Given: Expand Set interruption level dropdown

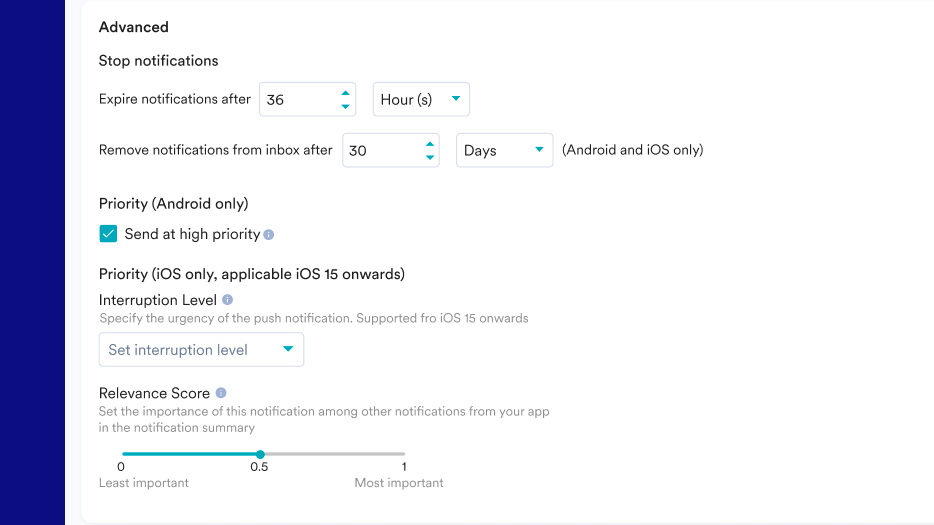Looking at the screenshot, I should tap(201, 350).
